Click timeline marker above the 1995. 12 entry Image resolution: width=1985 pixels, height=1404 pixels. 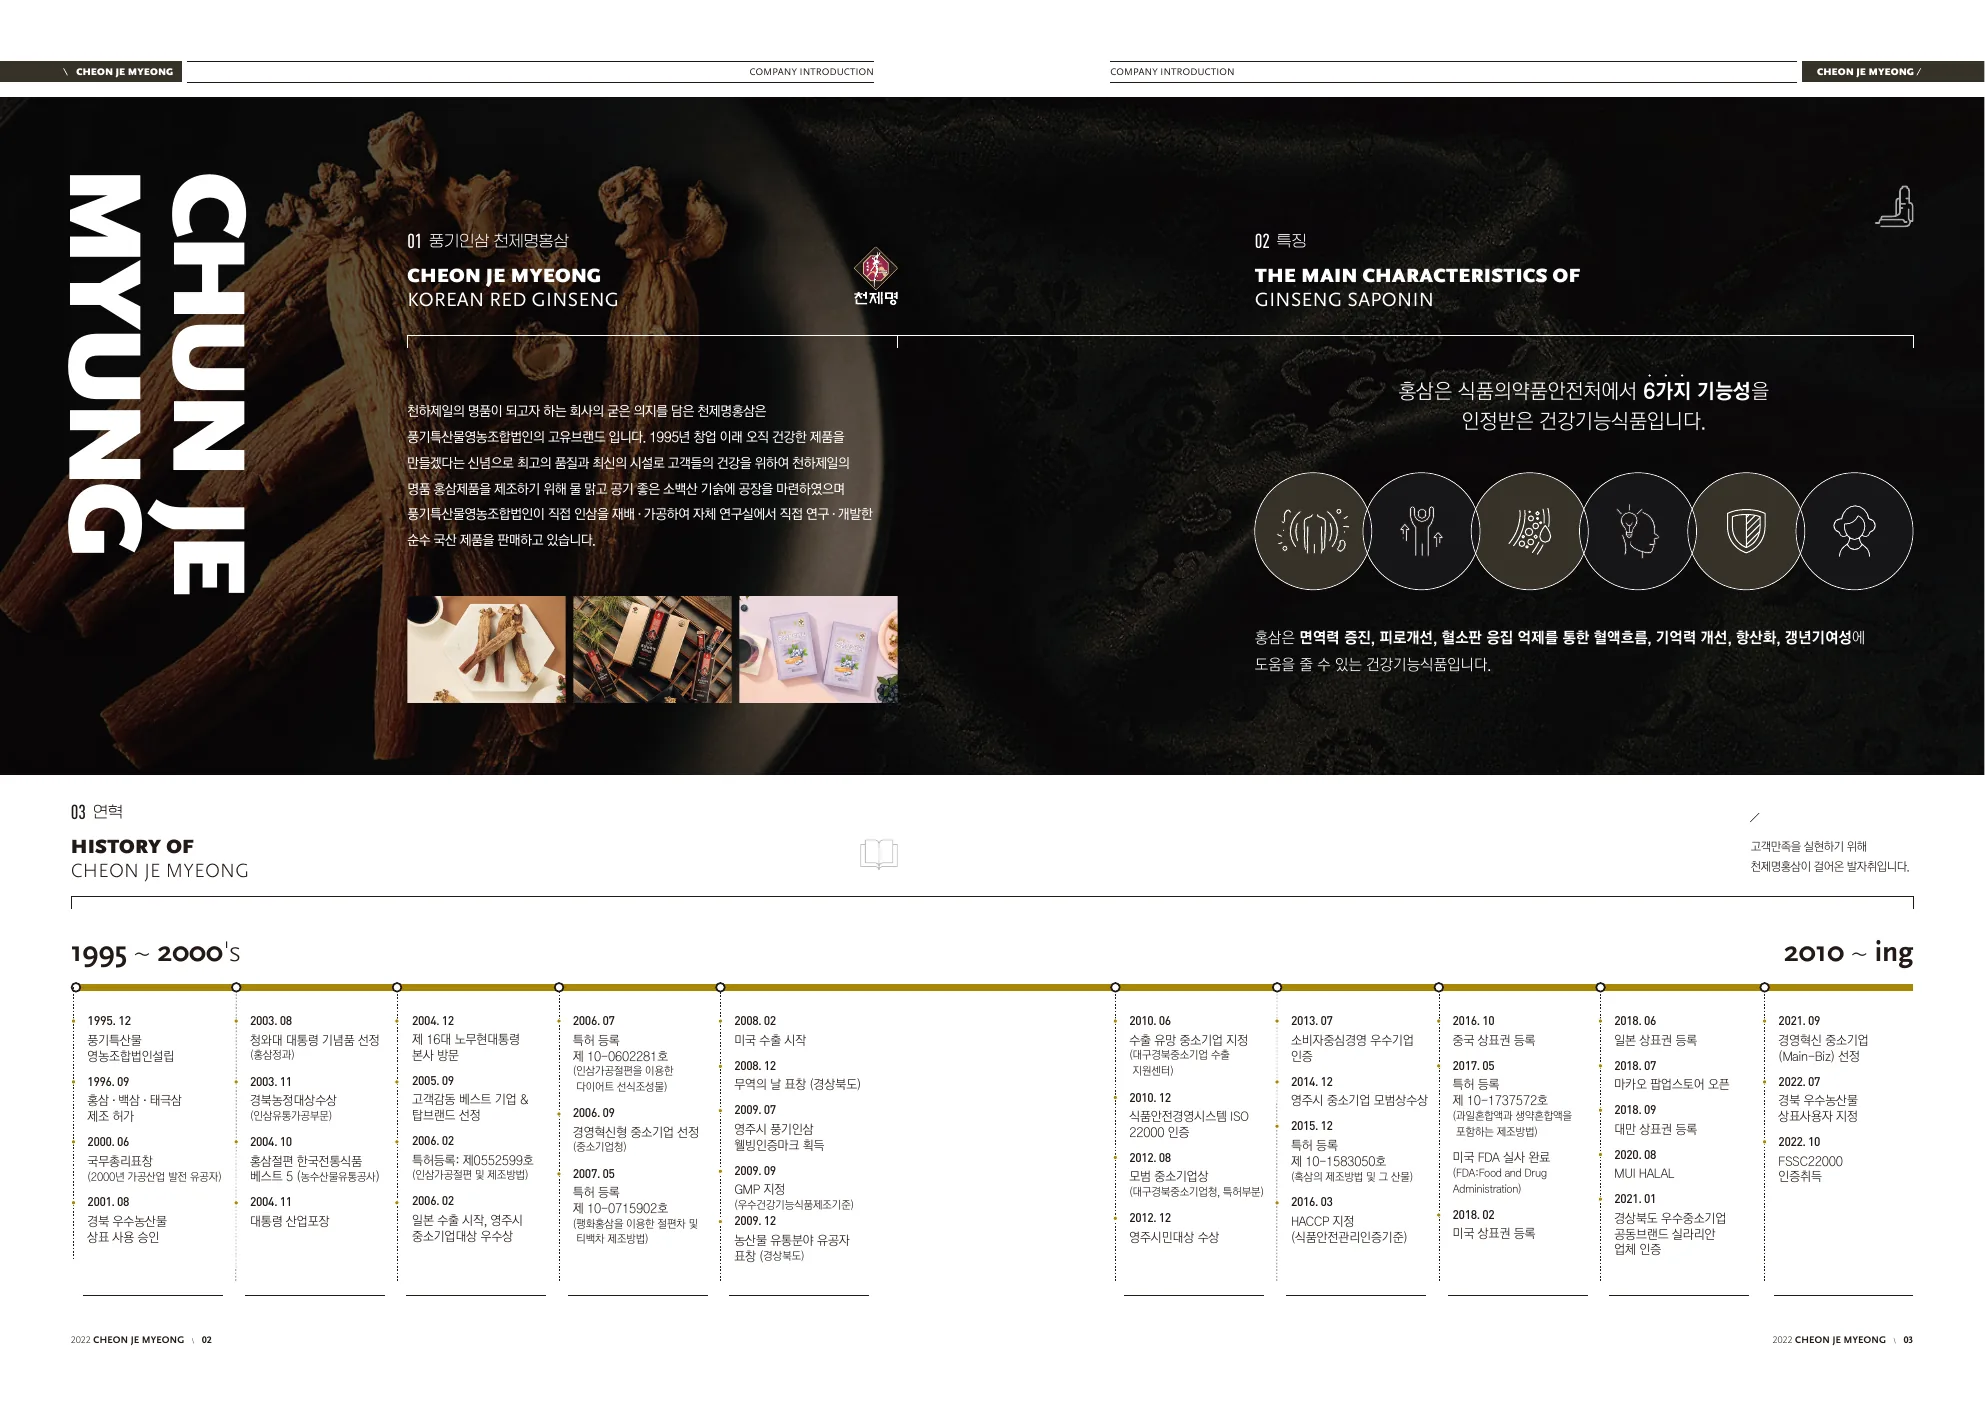(x=76, y=987)
